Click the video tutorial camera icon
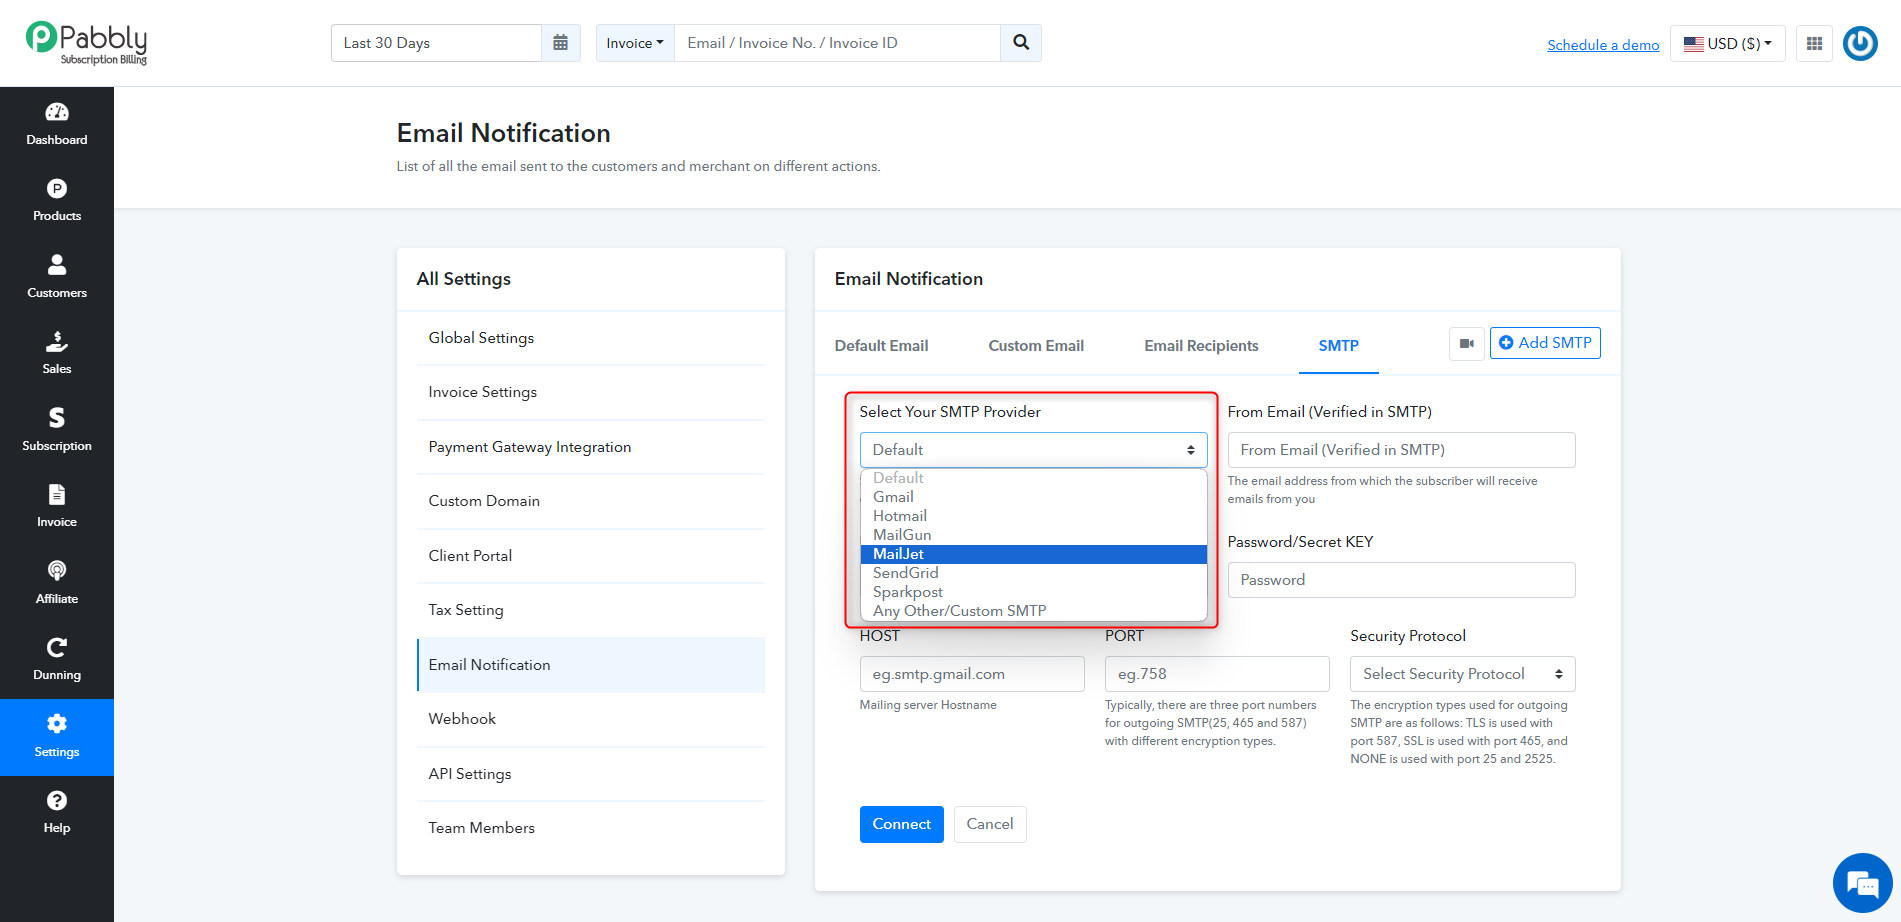1901x922 pixels. pyautogui.click(x=1466, y=344)
